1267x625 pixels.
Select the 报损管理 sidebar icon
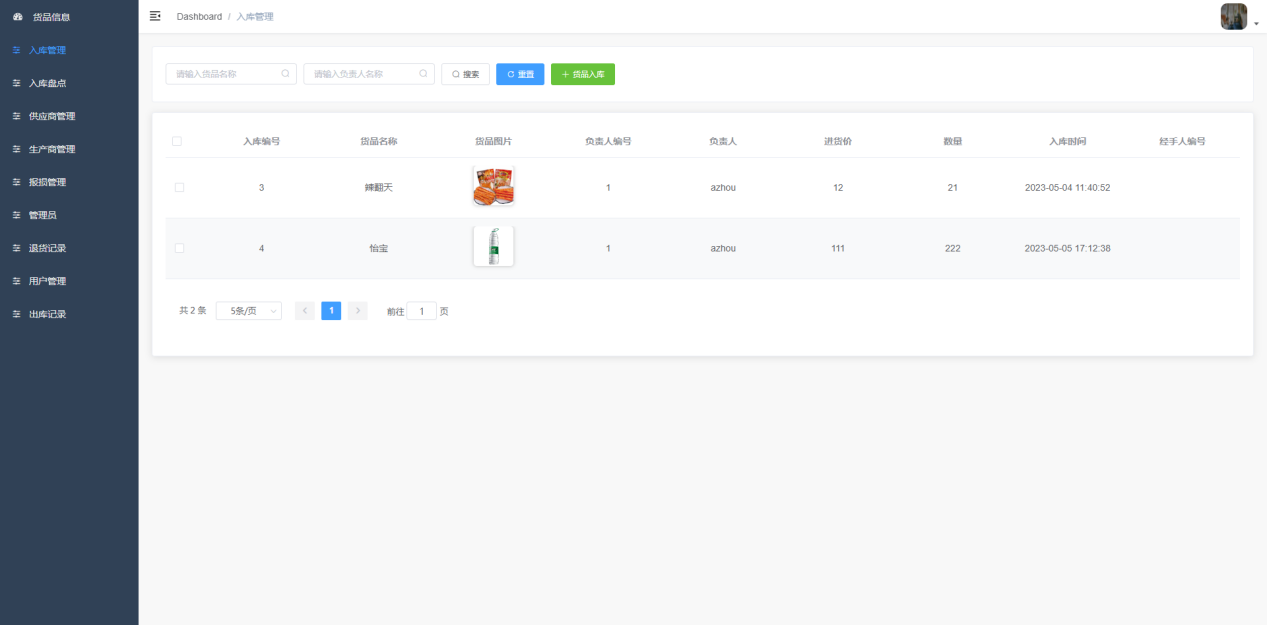[x=16, y=182]
